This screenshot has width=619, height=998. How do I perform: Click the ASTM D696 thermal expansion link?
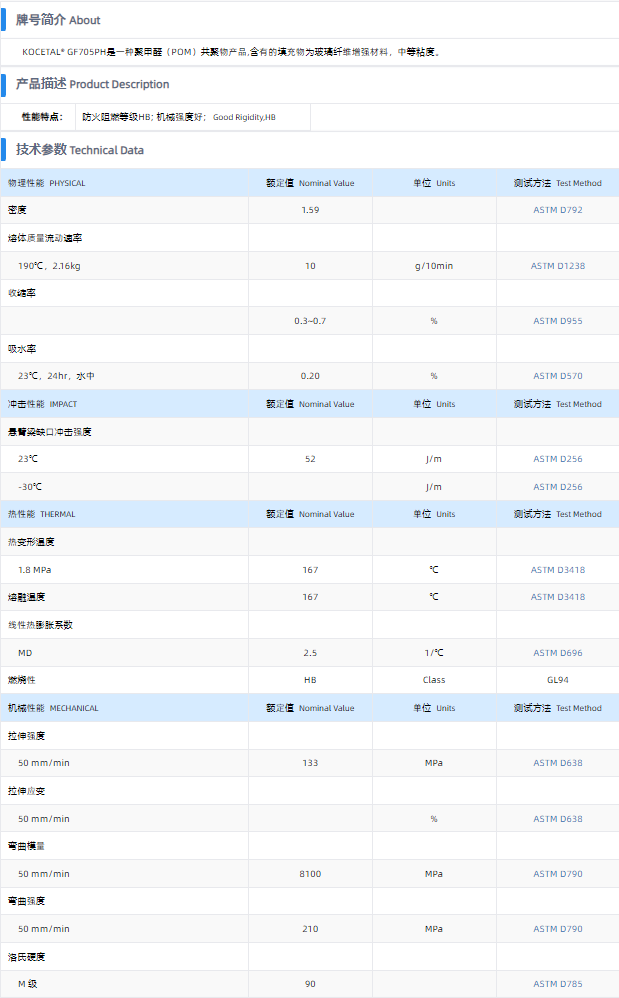pyautogui.click(x=557, y=653)
